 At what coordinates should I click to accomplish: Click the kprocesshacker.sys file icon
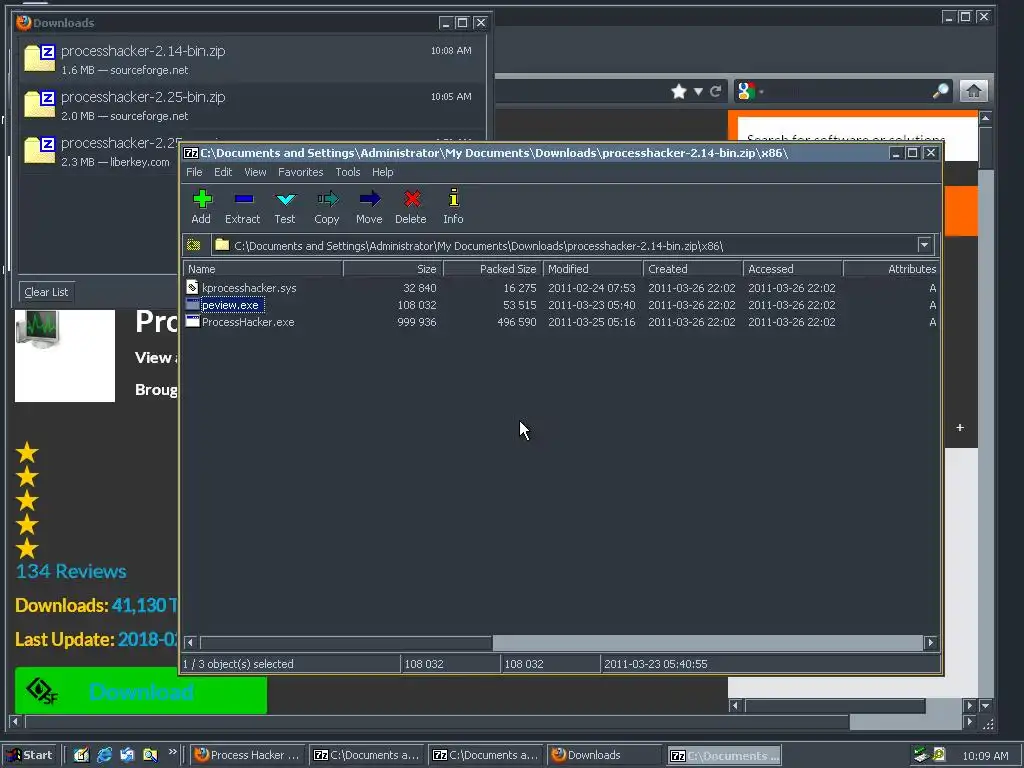192,287
